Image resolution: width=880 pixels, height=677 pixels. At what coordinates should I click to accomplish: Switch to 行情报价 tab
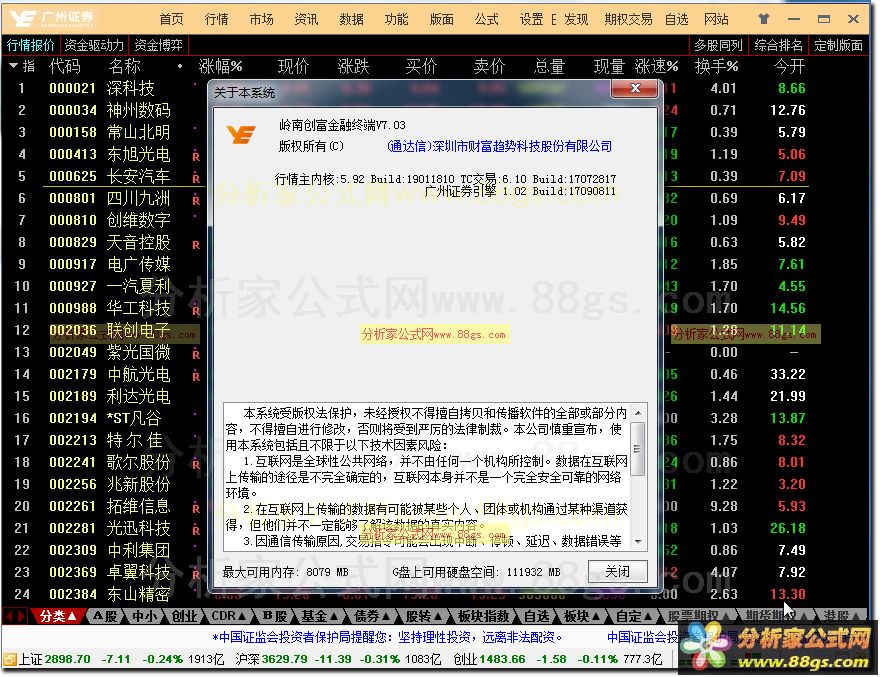coord(30,45)
